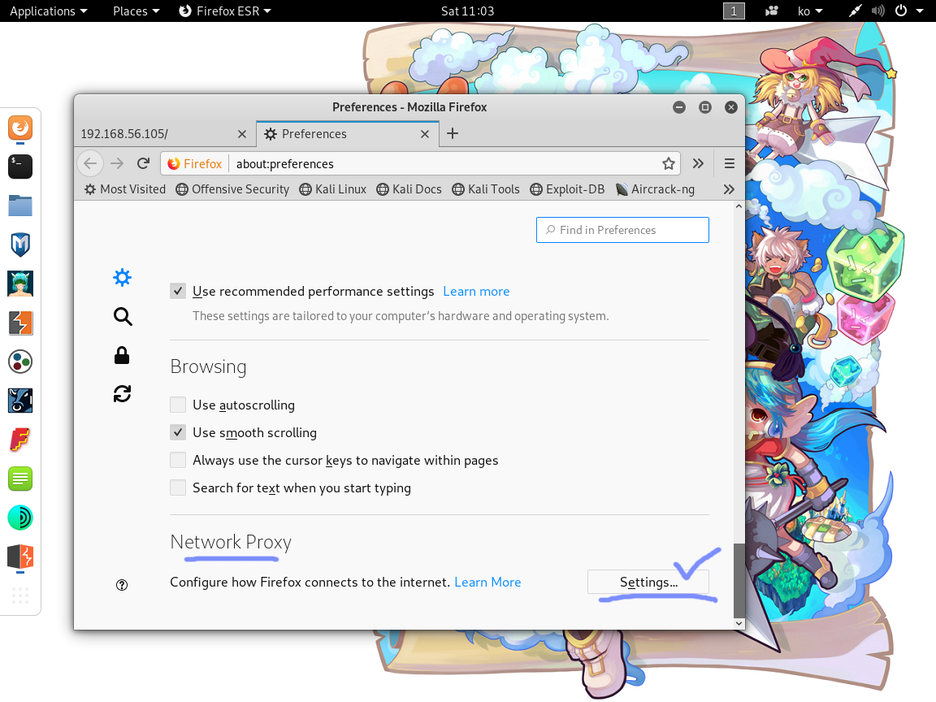
Task: Open Network Proxy Settings button
Action: point(648,582)
